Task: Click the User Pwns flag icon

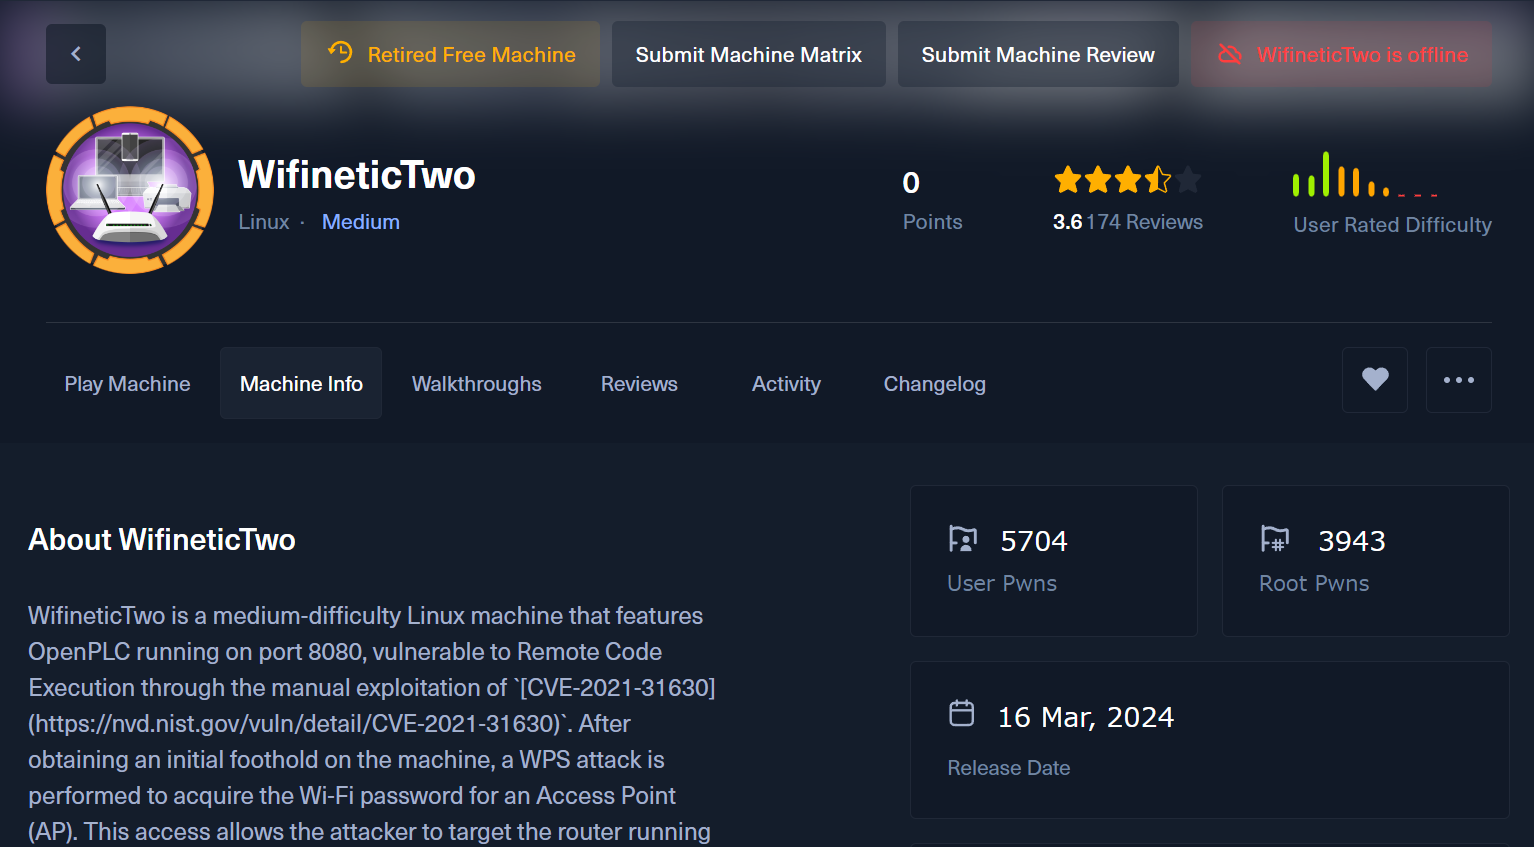Action: click(x=962, y=540)
